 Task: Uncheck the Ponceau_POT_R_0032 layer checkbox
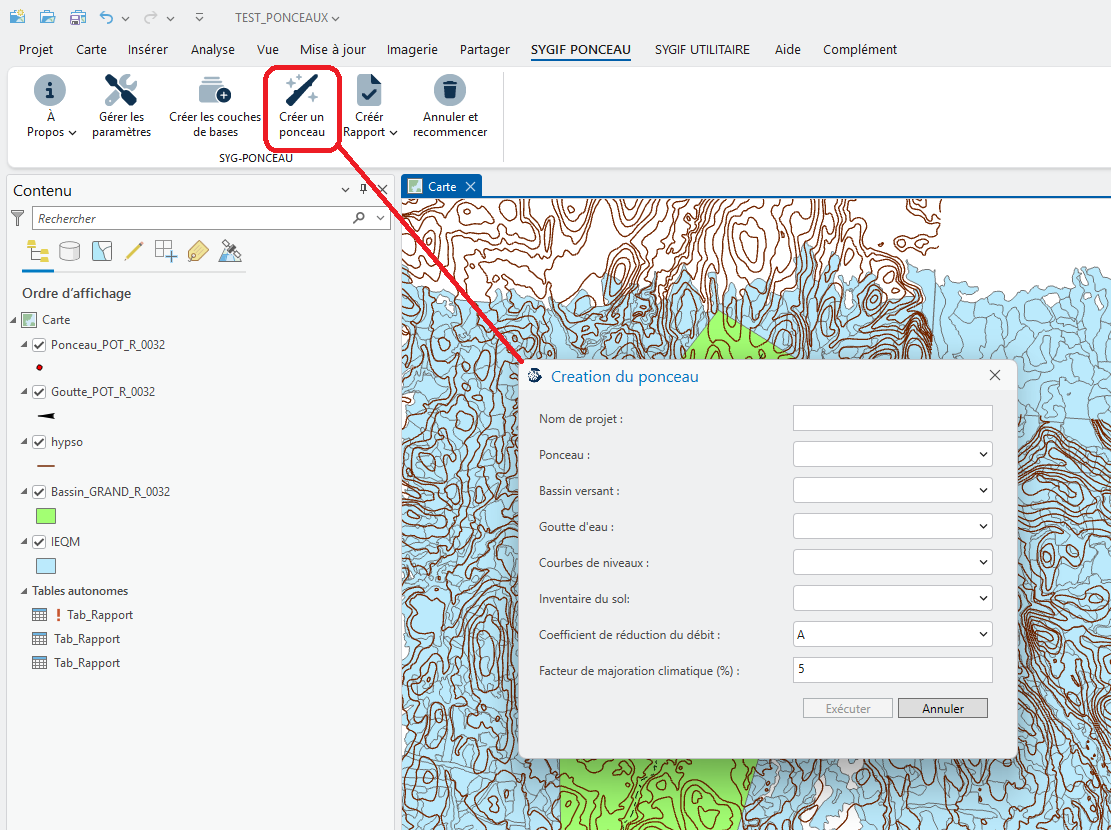[40, 345]
